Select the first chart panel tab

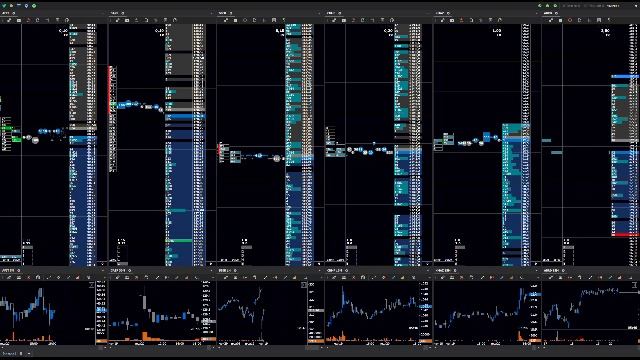11,270
